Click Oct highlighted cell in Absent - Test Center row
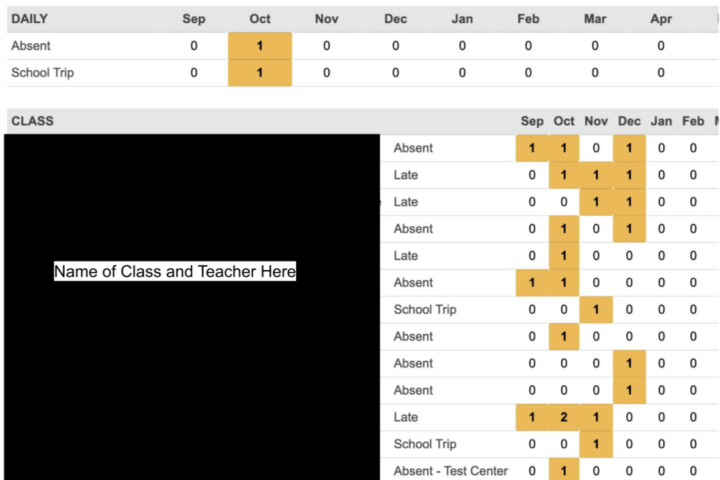Screen dimensions: 720x480 [564, 471]
